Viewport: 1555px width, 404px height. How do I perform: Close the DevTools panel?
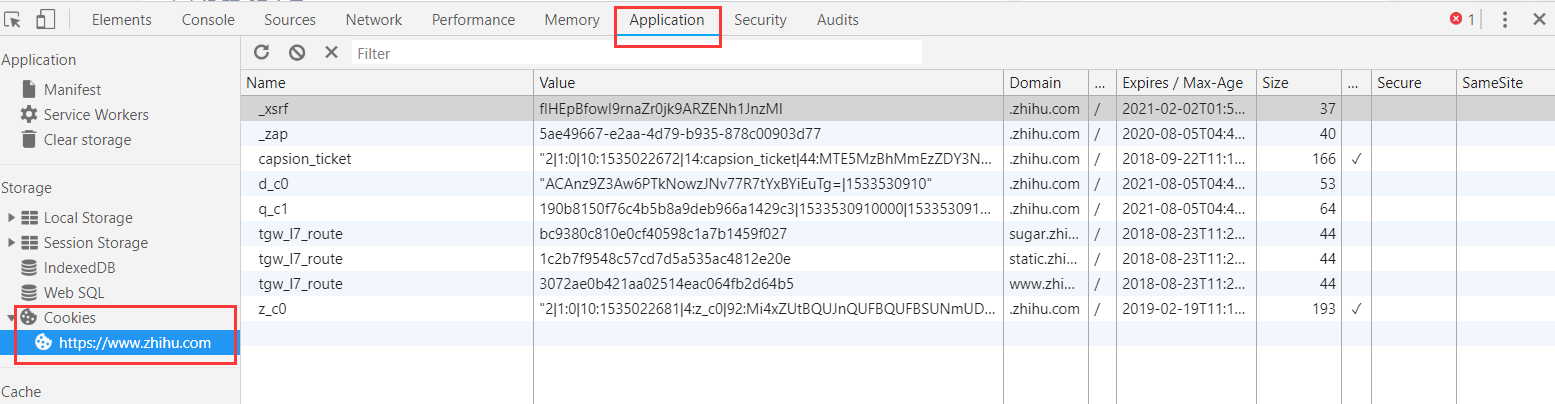[1539, 19]
